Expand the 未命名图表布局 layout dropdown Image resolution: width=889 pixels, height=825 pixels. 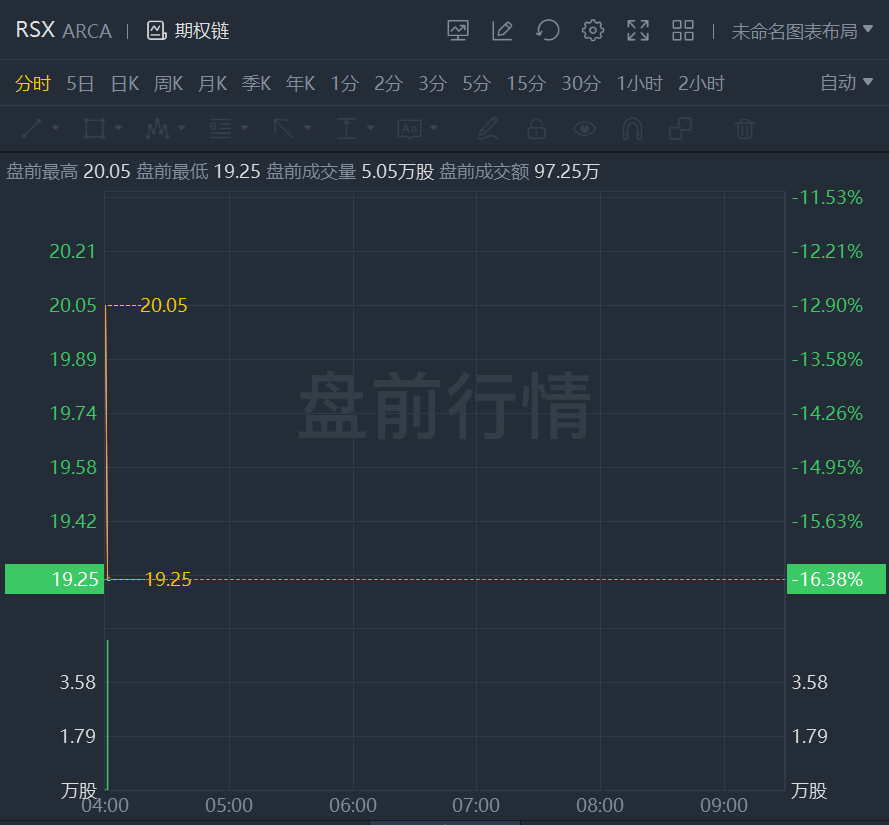click(802, 31)
